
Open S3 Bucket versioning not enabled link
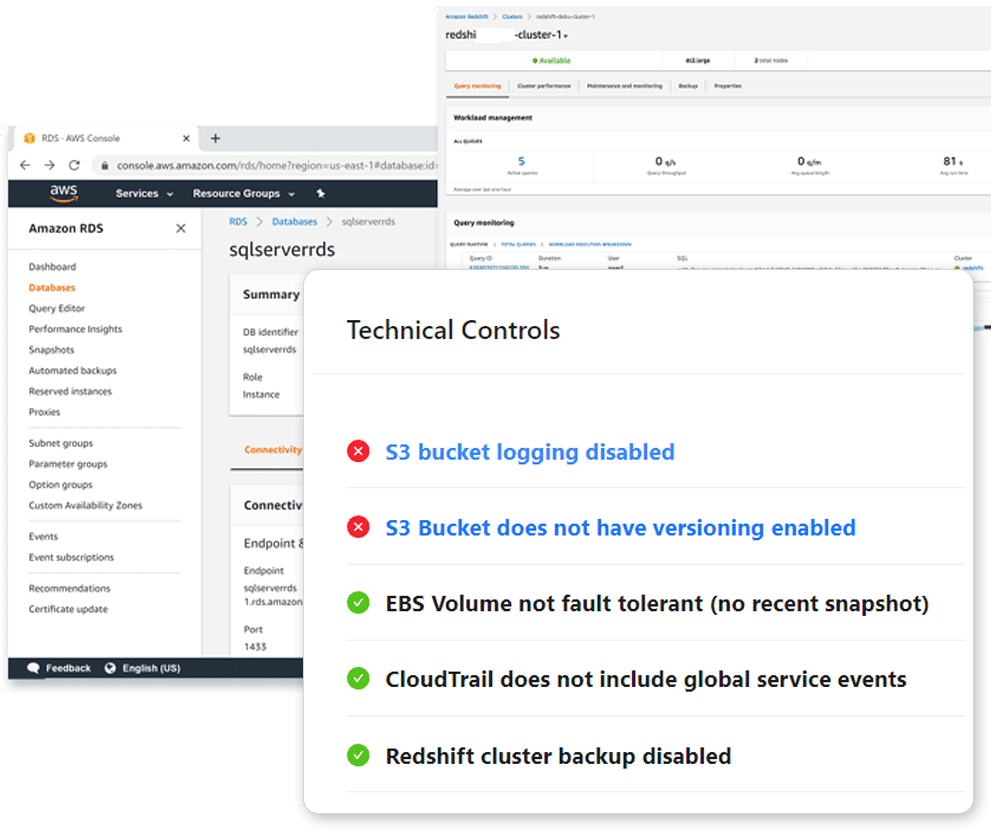[621, 528]
